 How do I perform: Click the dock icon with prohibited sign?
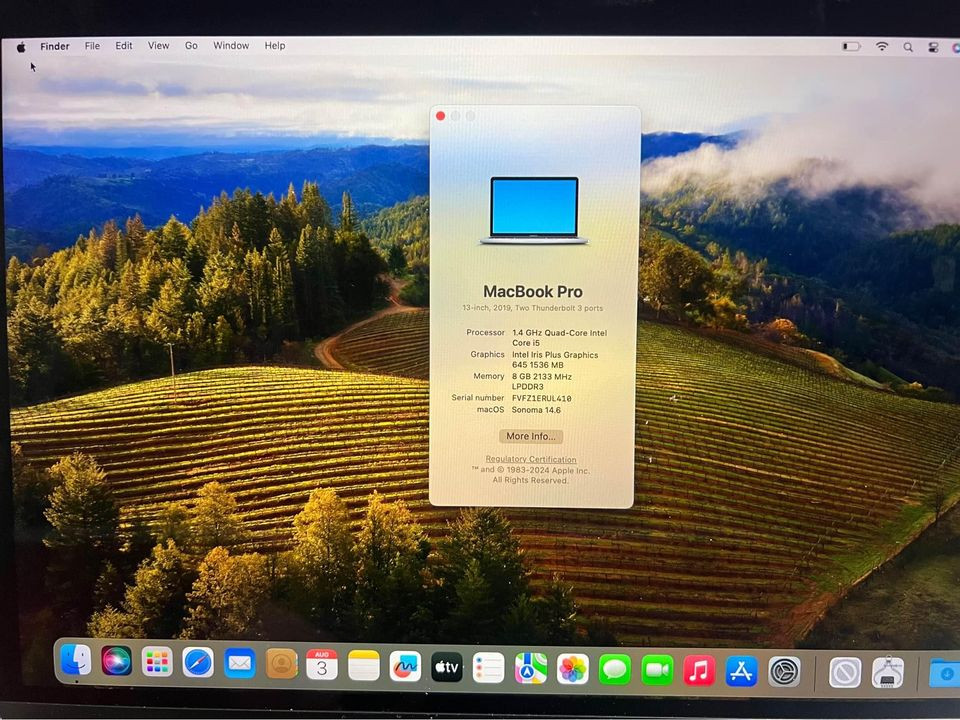tap(845, 673)
